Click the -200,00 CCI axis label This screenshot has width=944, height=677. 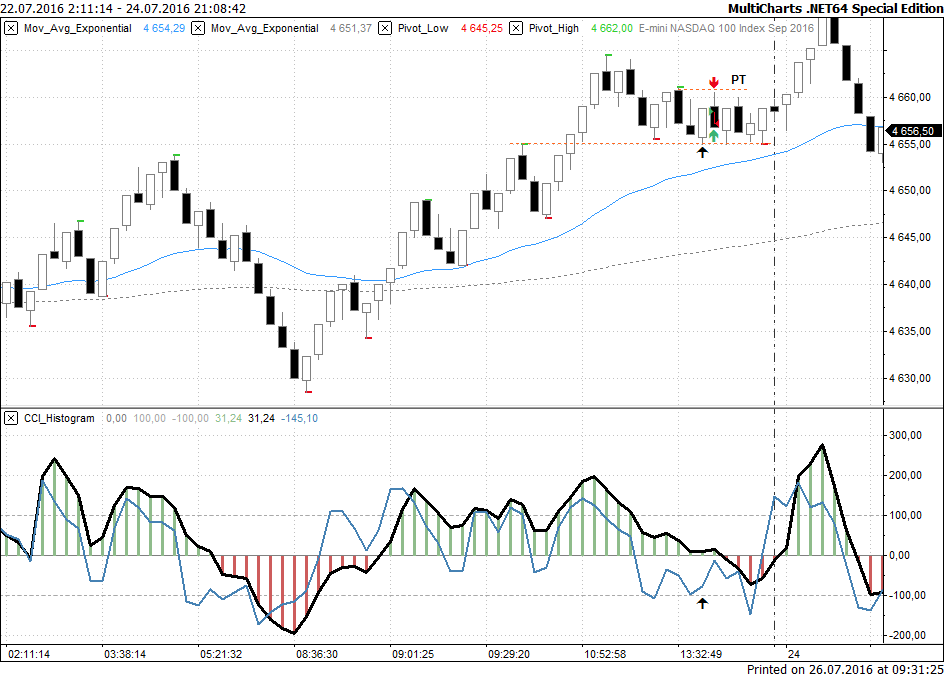click(x=905, y=635)
